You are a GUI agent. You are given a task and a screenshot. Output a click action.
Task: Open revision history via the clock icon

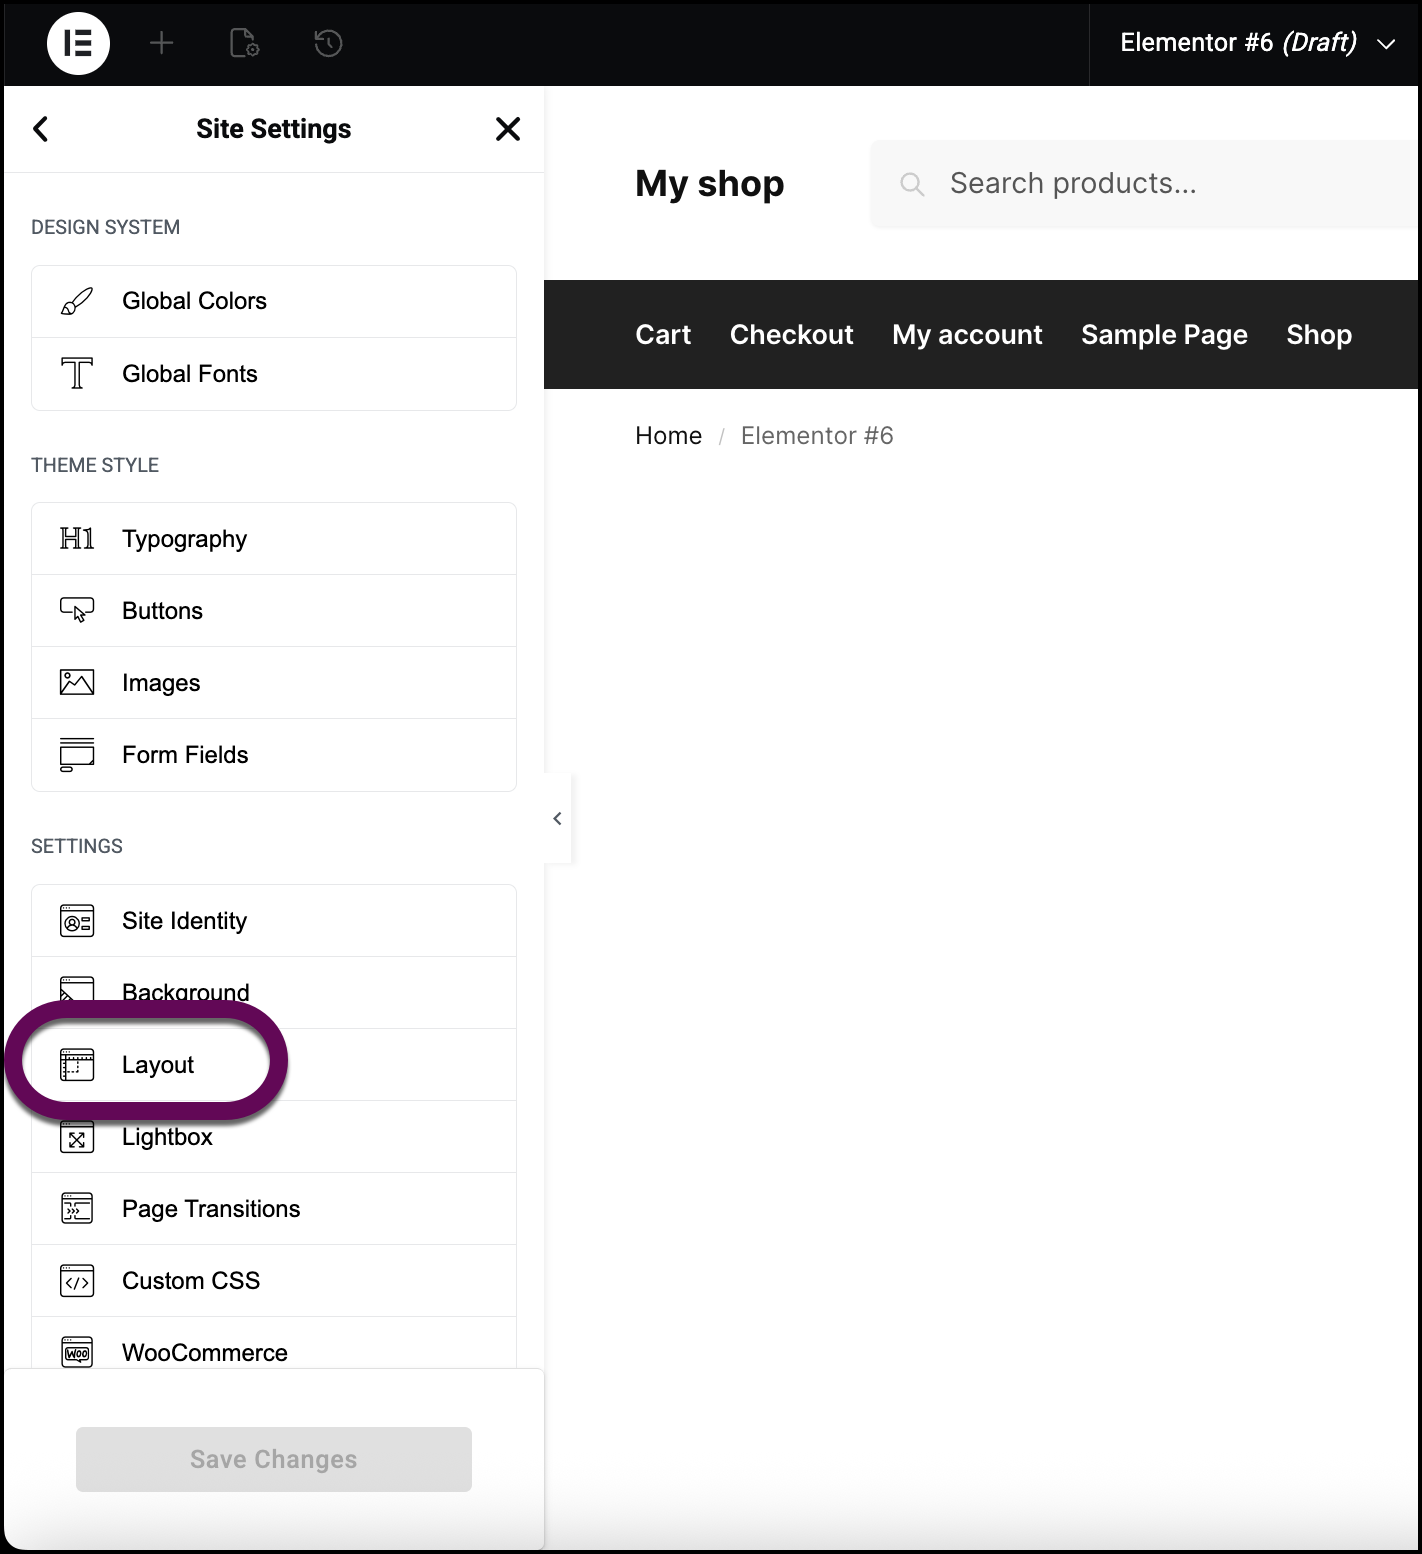[x=326, y=43]
